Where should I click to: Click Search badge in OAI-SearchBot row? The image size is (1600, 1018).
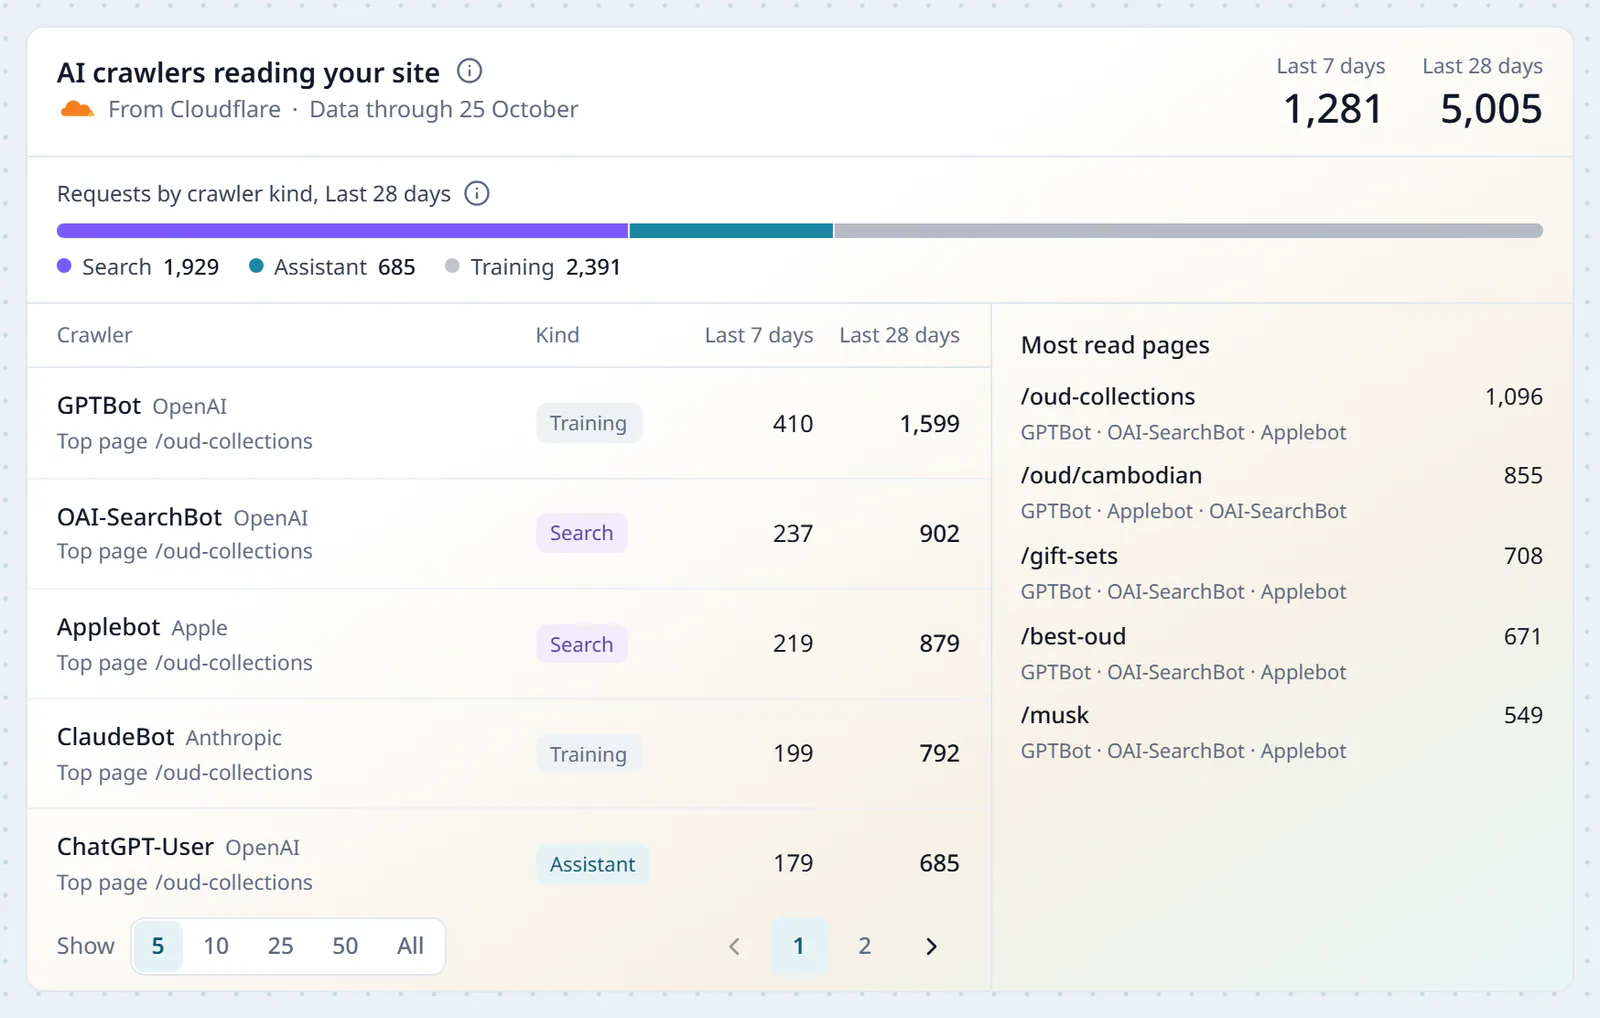[x=581, y=533]
